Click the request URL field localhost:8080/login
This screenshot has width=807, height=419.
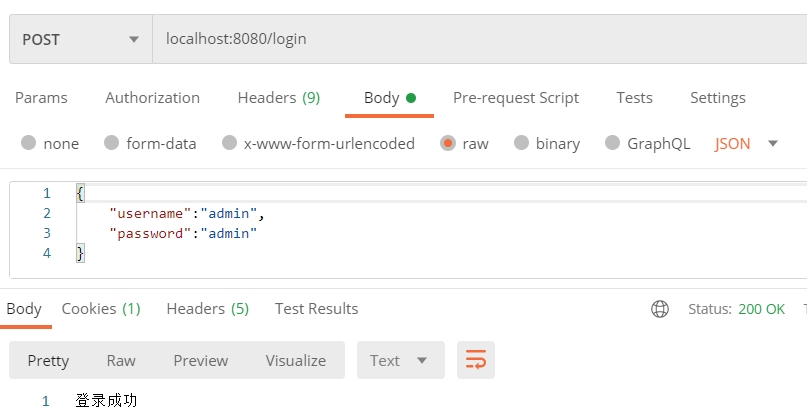480,39
